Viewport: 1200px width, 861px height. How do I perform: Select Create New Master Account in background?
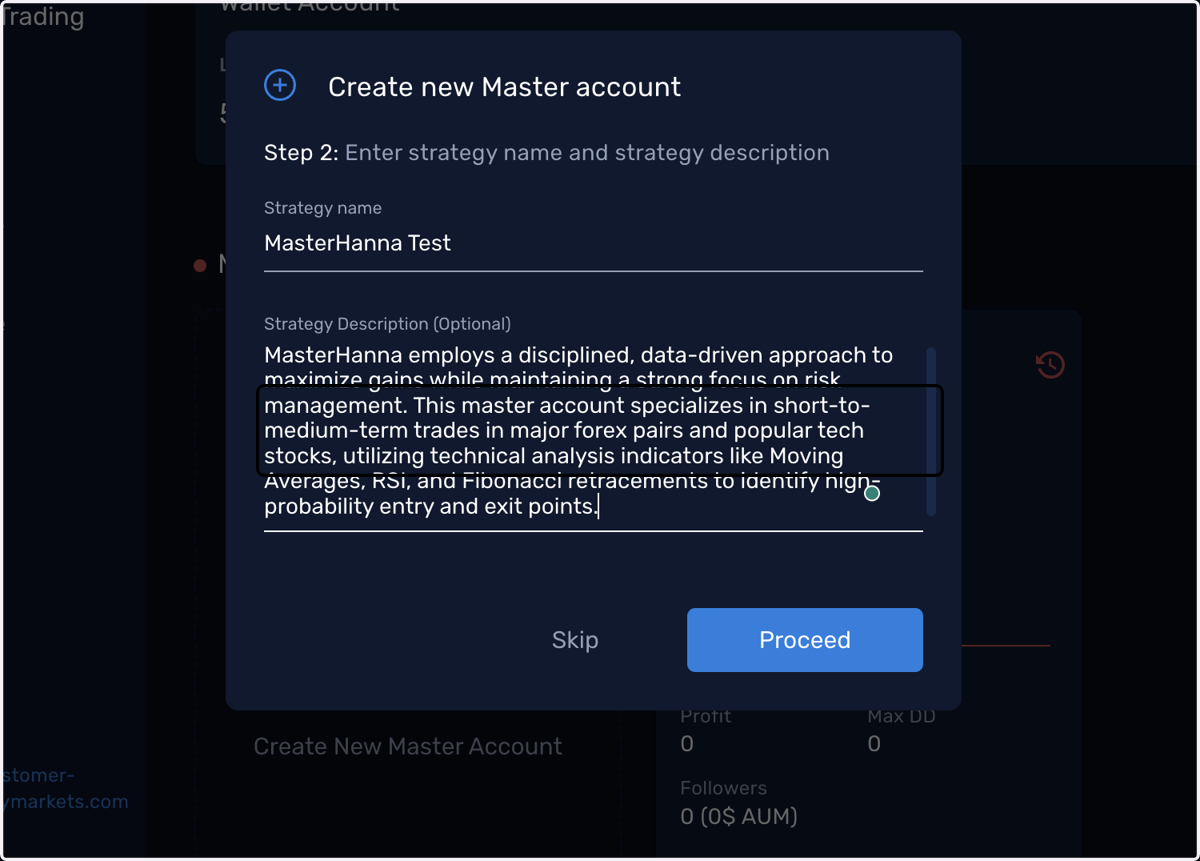pyautogui.click(x=408, y=746)
